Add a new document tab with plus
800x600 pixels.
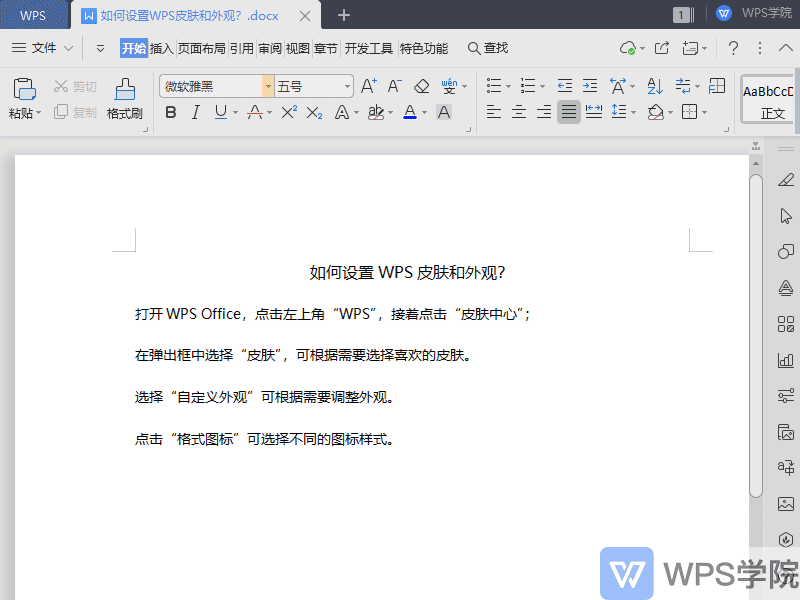pos(344,15)
